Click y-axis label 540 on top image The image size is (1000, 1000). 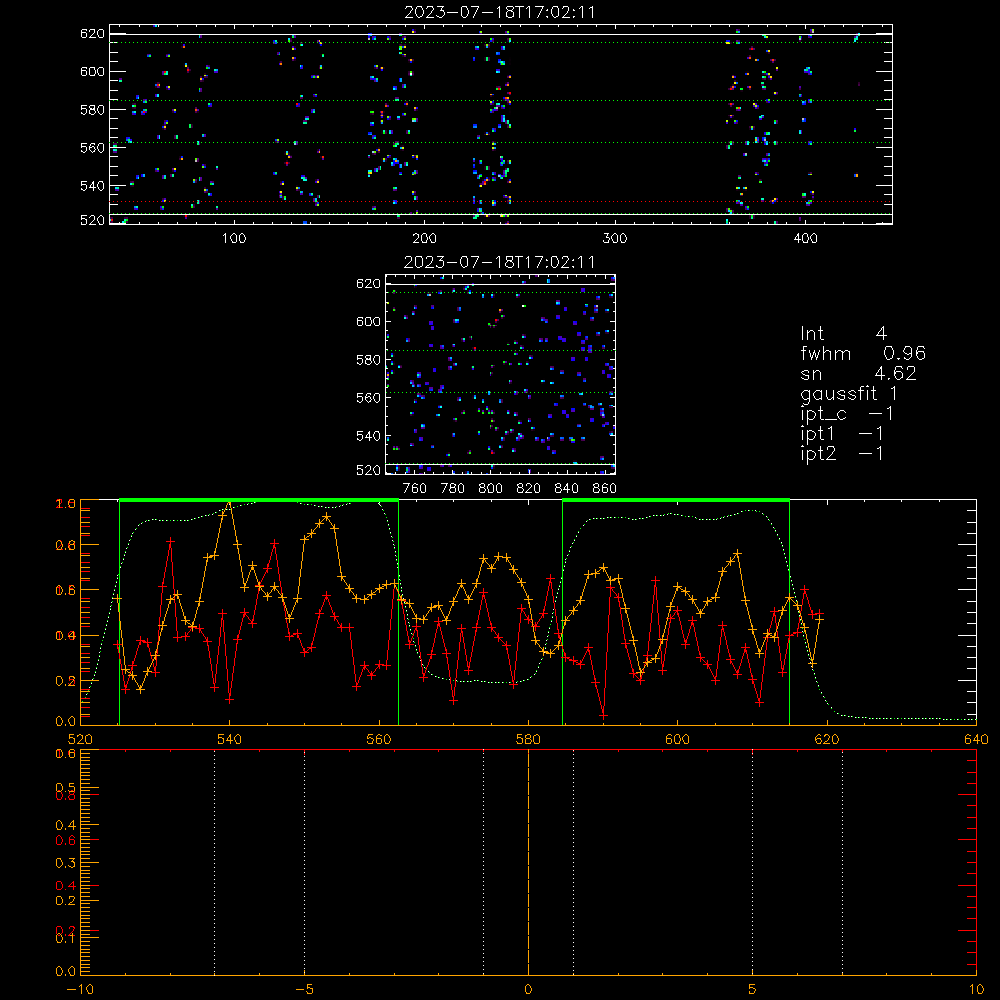tap(92, 186)
